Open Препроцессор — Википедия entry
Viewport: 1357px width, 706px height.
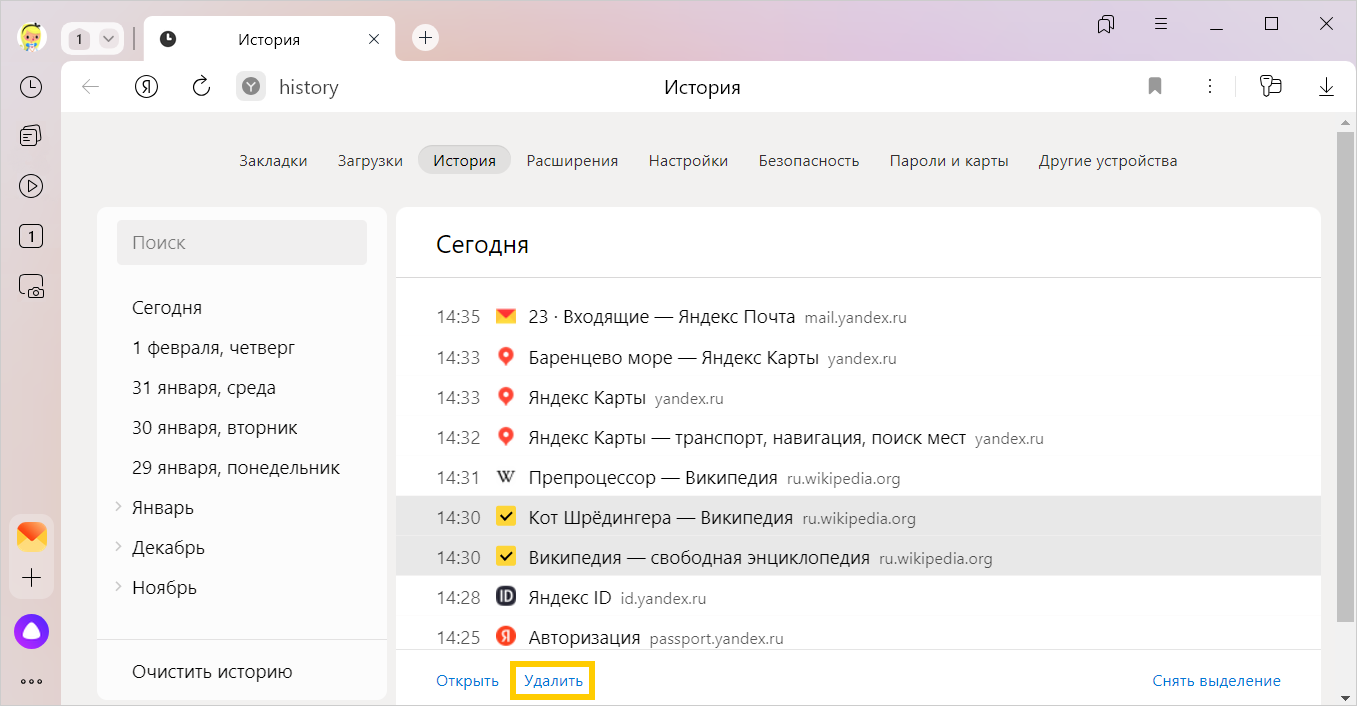click(653, 477)
